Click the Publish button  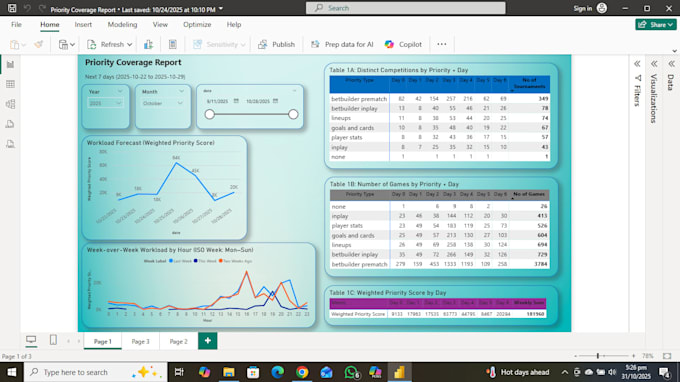(x=276, y=45)
